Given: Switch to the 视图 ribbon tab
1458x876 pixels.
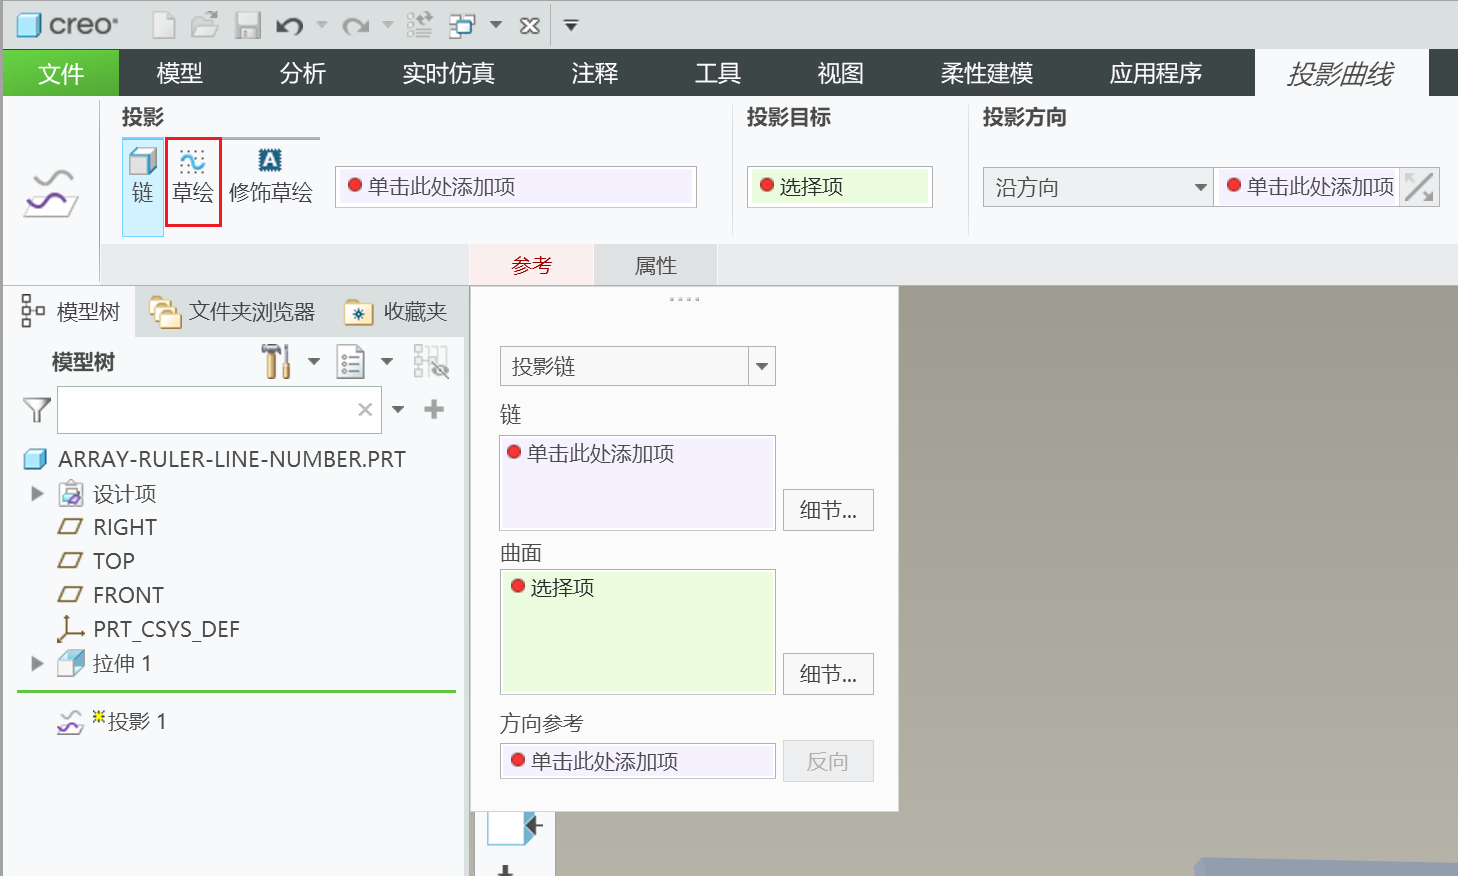Looking at the screenshot, I should 841,73.
